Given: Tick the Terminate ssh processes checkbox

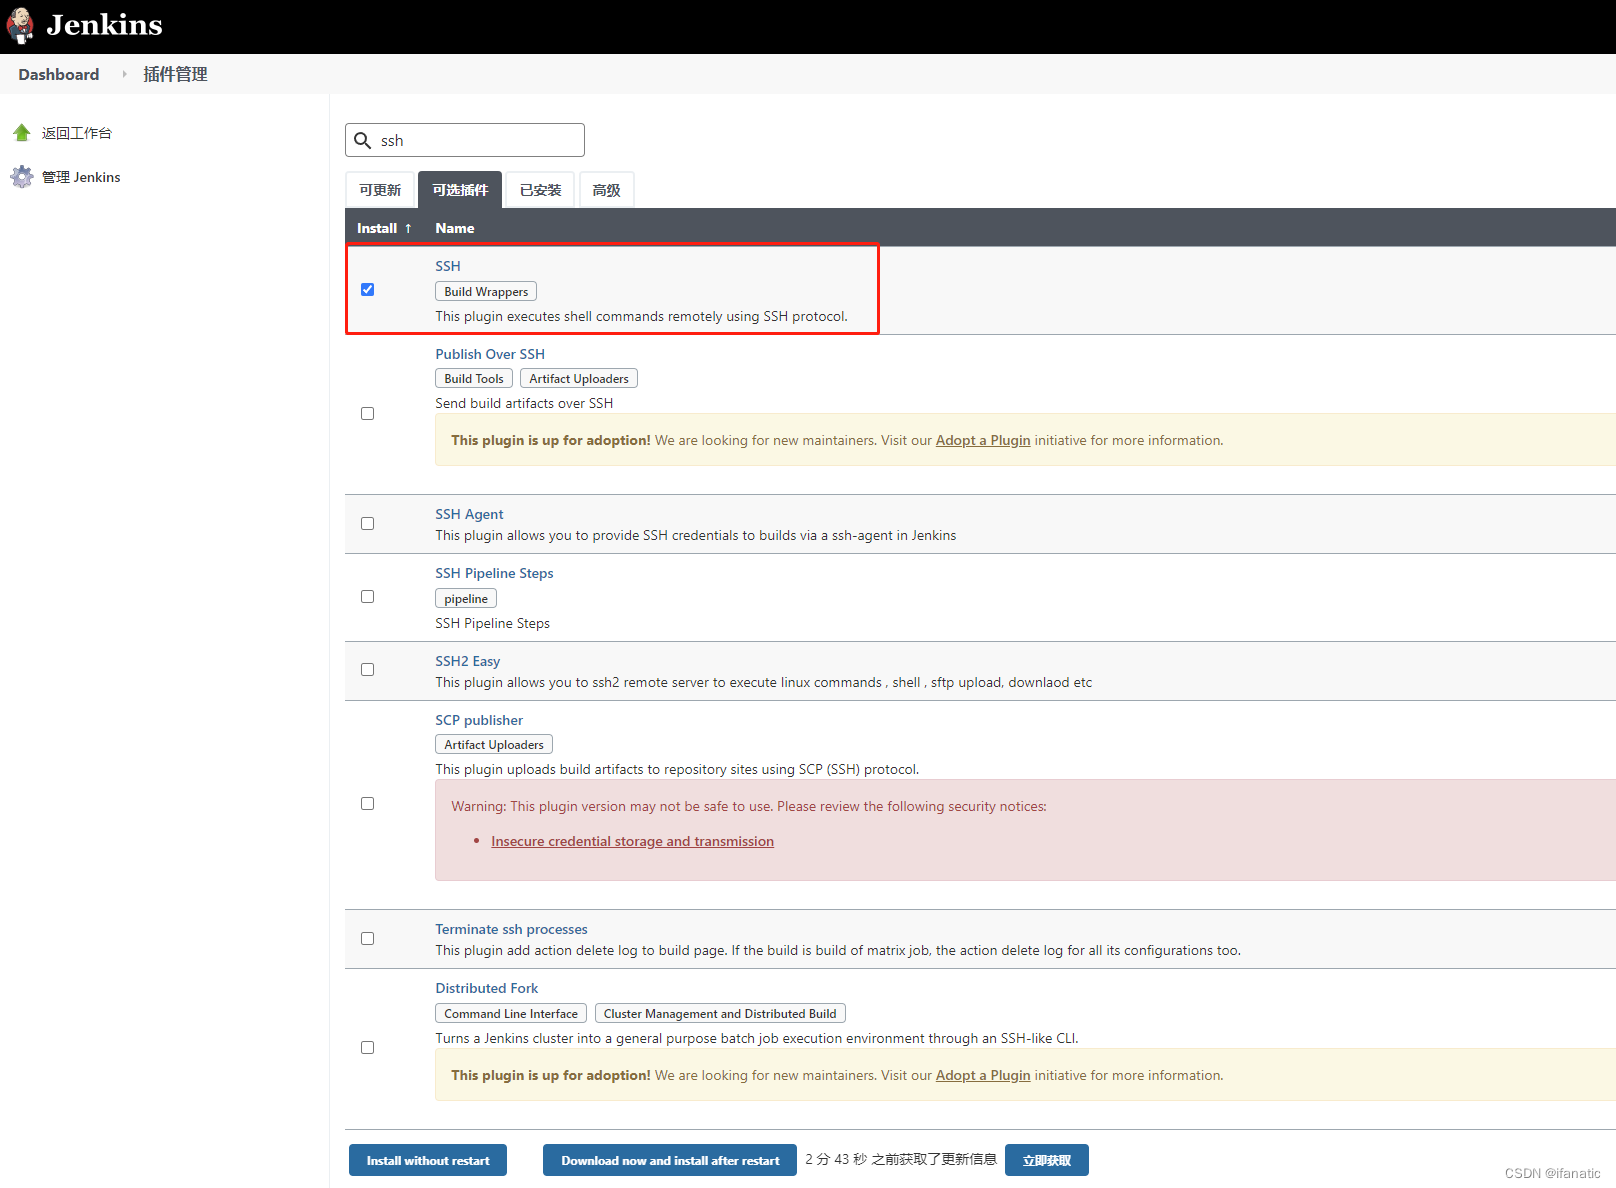Looking at the screenshot, I should [x=367, y=938].
